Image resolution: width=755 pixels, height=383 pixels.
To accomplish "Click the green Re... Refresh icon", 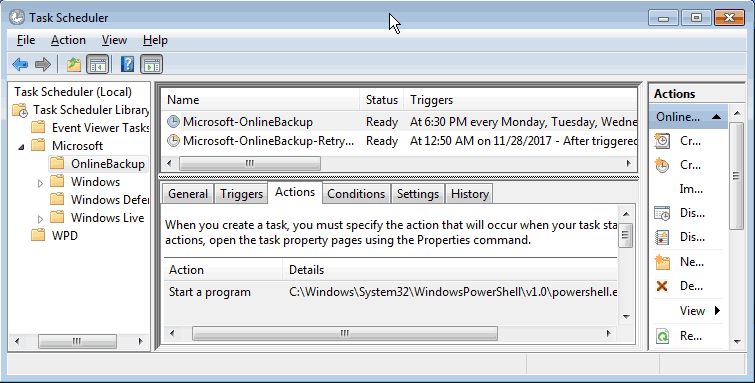I will (662, 336).
